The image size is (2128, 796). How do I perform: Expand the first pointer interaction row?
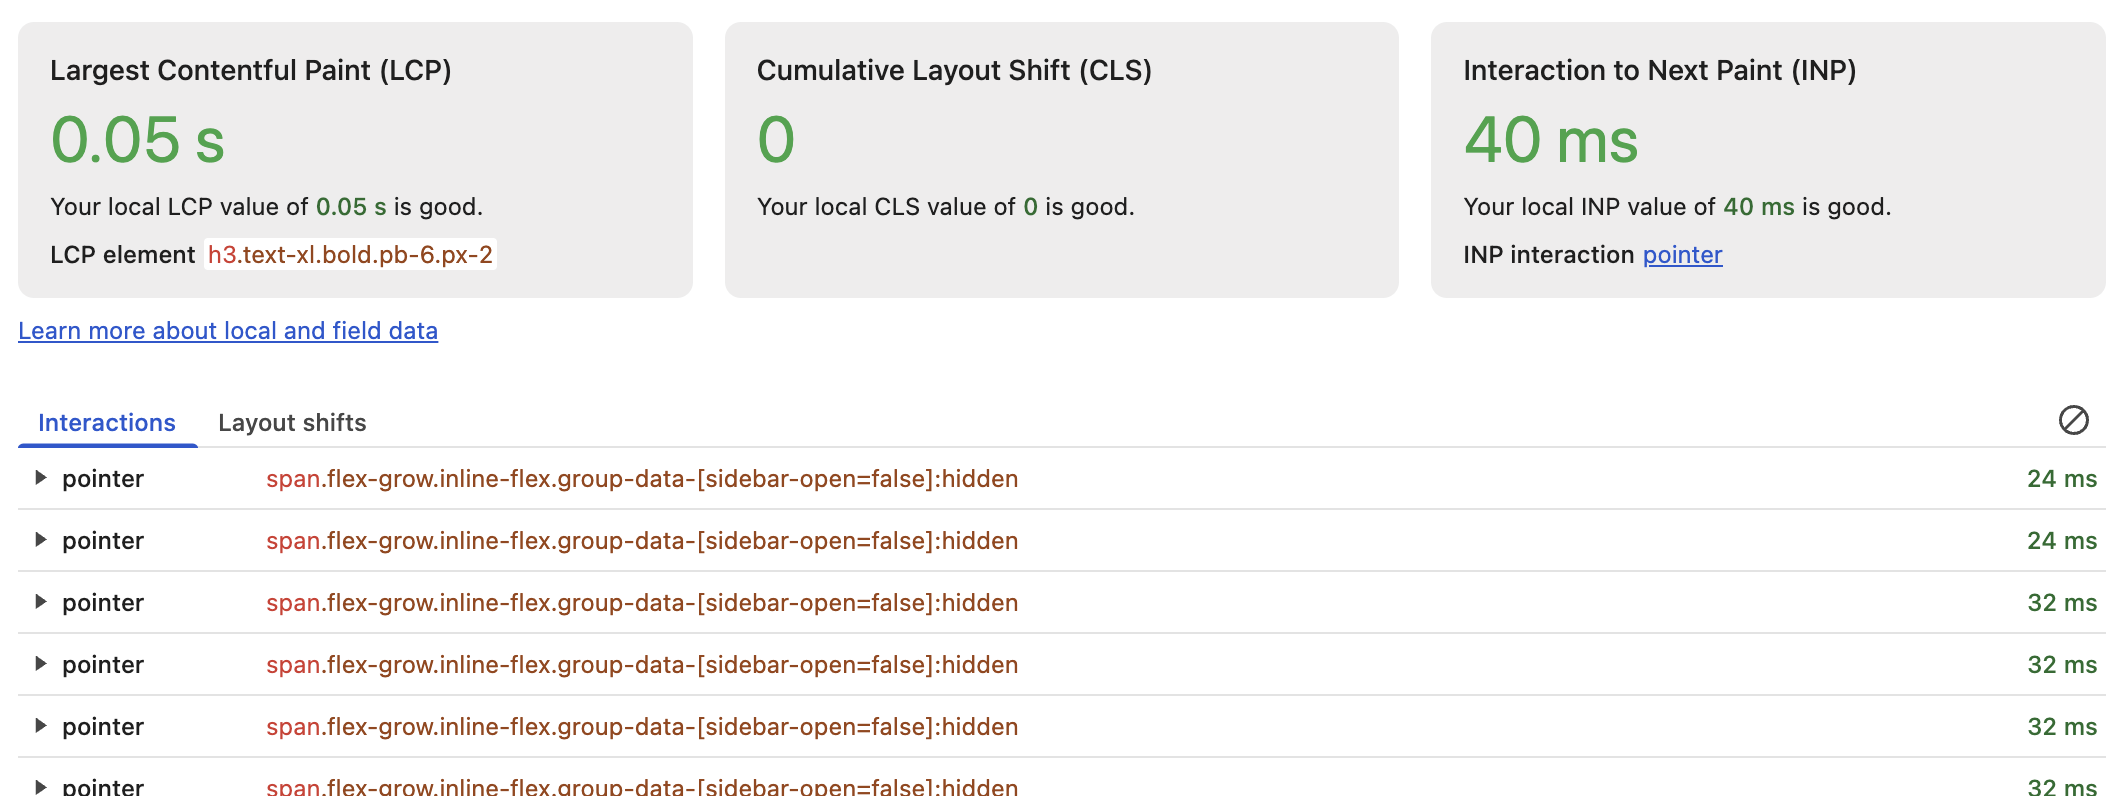pos(40,478)
